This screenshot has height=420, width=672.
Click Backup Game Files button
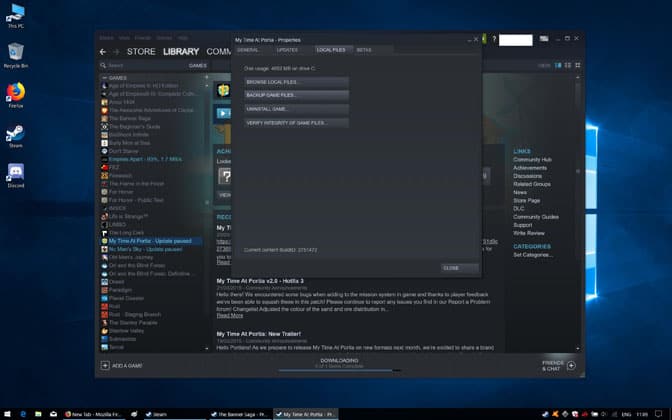tap(297, 95)
